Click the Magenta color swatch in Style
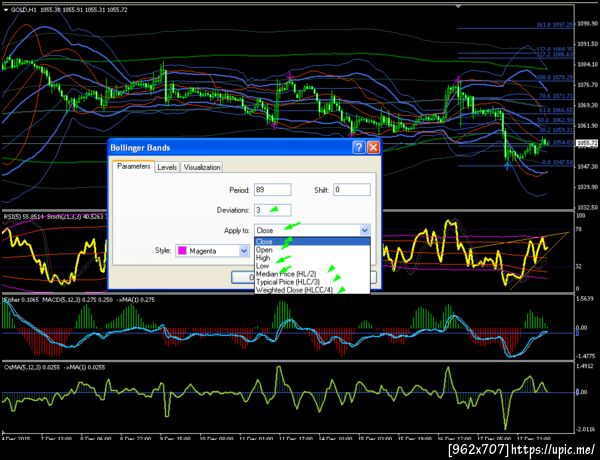The width and height of the screenshot is (600, 460). tap(182, 251)
